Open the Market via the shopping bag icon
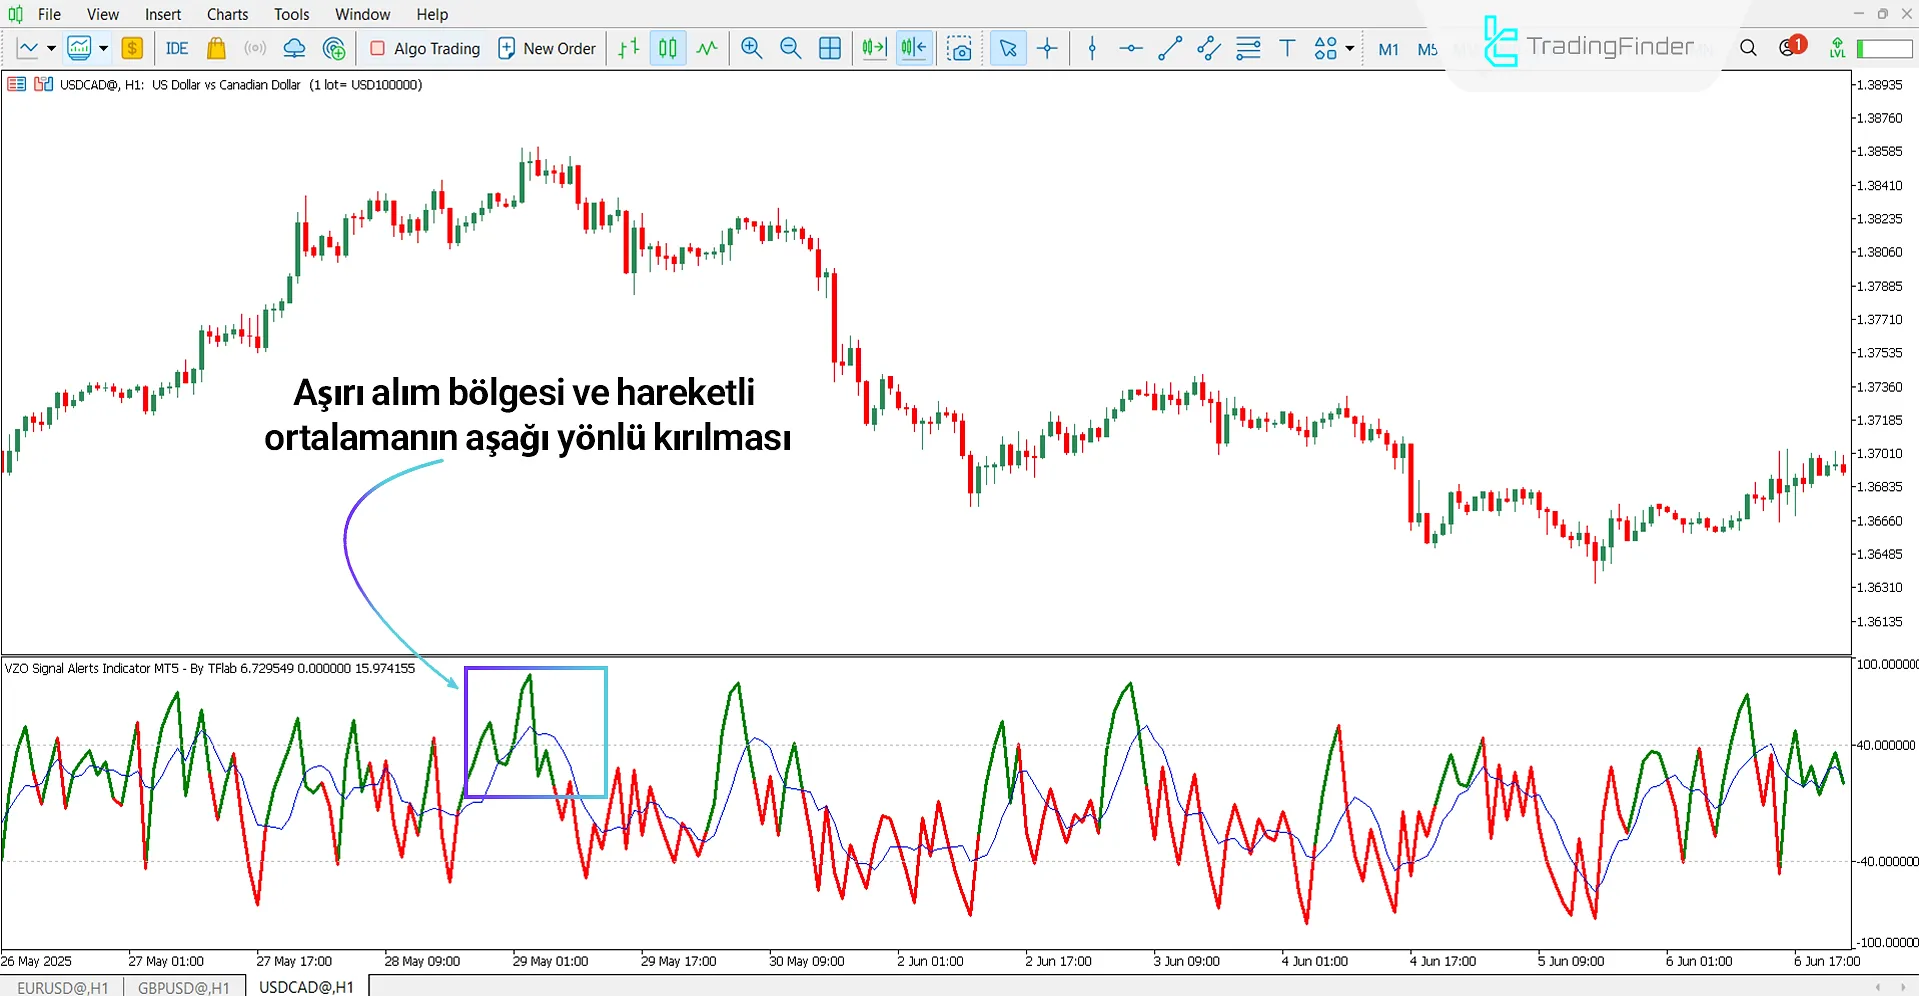 coord(216,48)
